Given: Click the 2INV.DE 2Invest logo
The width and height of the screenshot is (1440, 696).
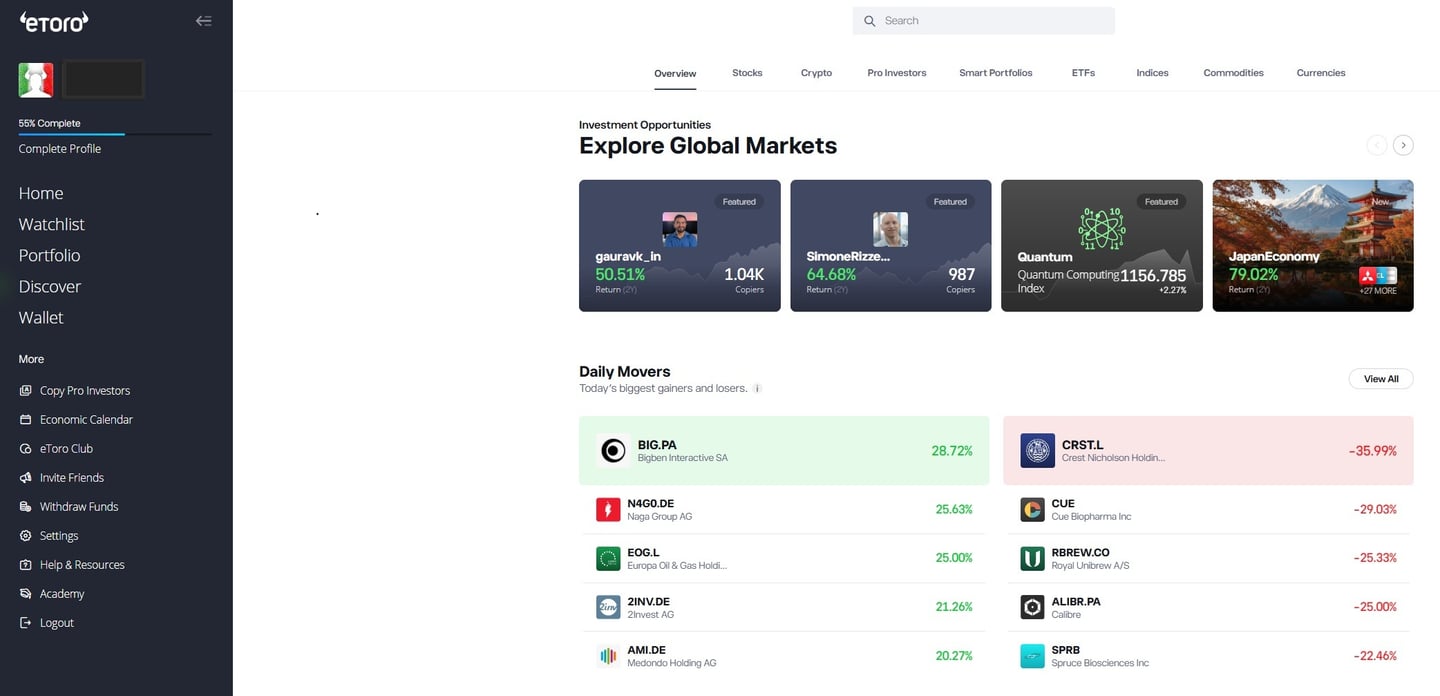Looking at the screenshot, I should click(x=608, y=607).
